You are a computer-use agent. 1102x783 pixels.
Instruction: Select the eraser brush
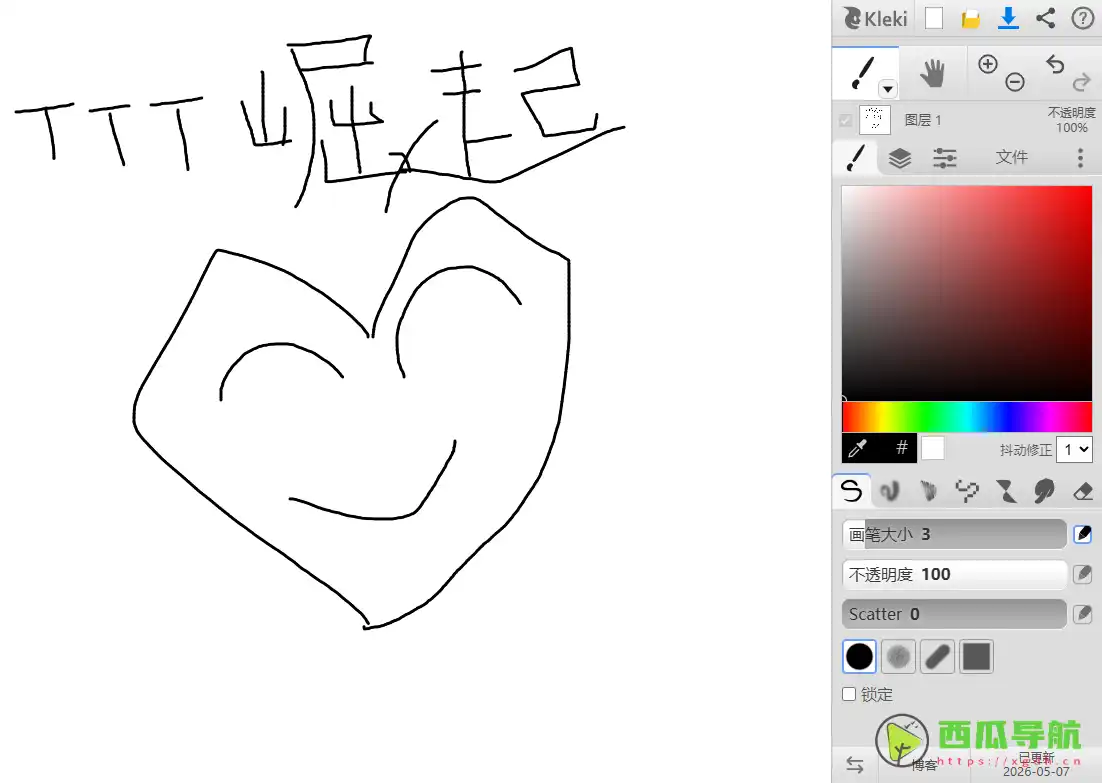tap(1083, 491)
